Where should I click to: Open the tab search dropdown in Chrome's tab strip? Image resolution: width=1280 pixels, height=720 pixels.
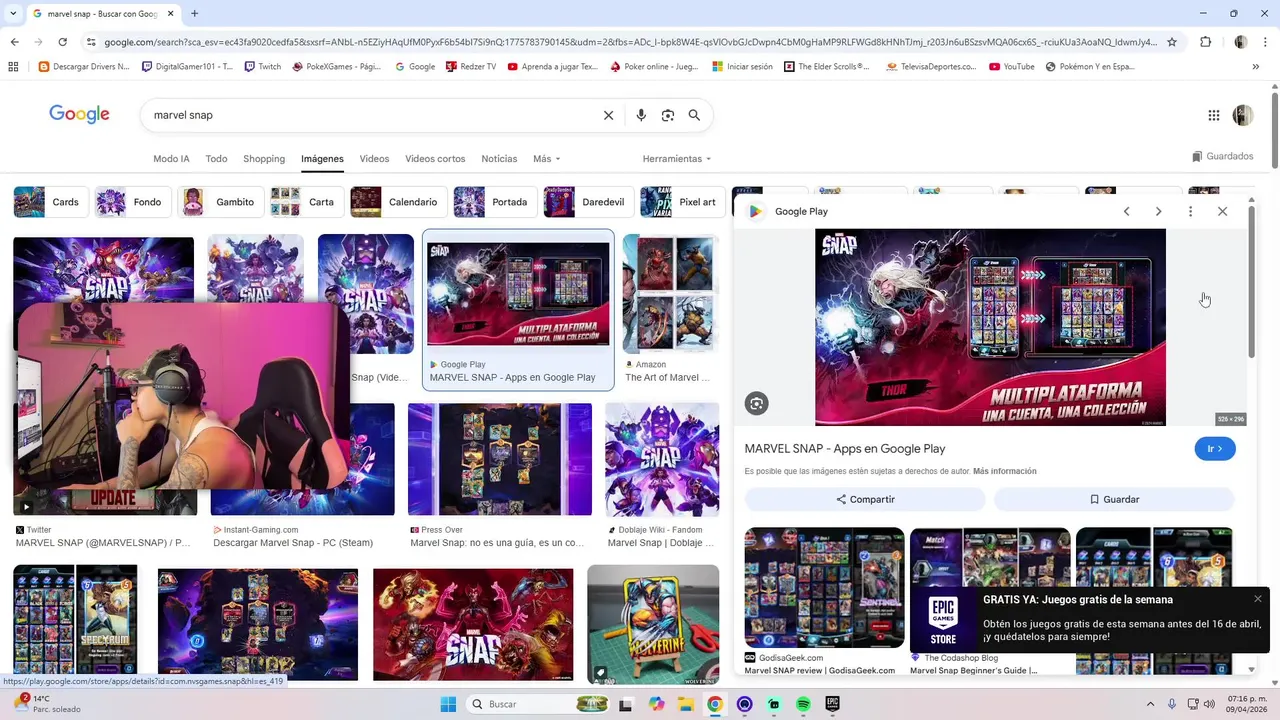coord(13,14)
